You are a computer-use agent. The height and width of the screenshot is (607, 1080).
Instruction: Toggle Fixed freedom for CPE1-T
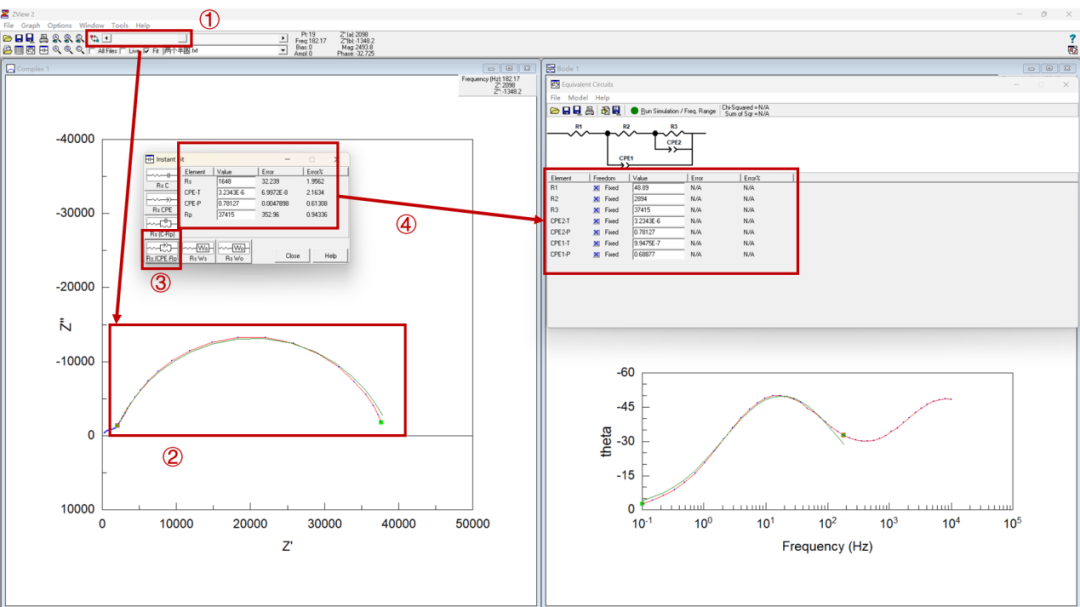pyautogui.click(x=596, y=243)
